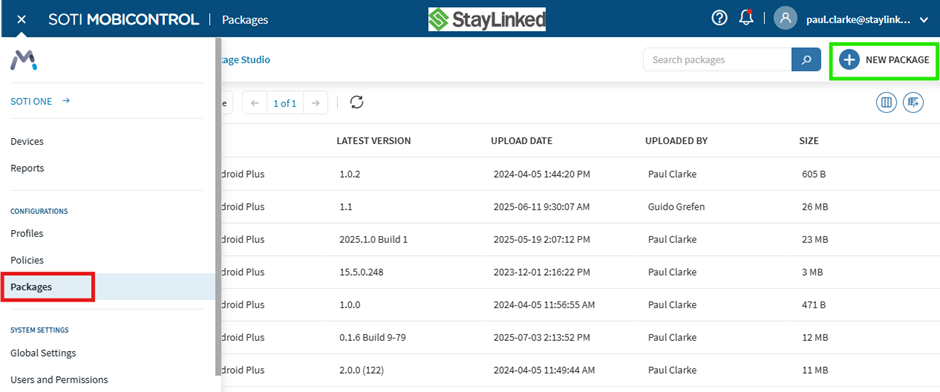
Task: Select version 15.5.0.248 cell
Action: tap(361, 272)
